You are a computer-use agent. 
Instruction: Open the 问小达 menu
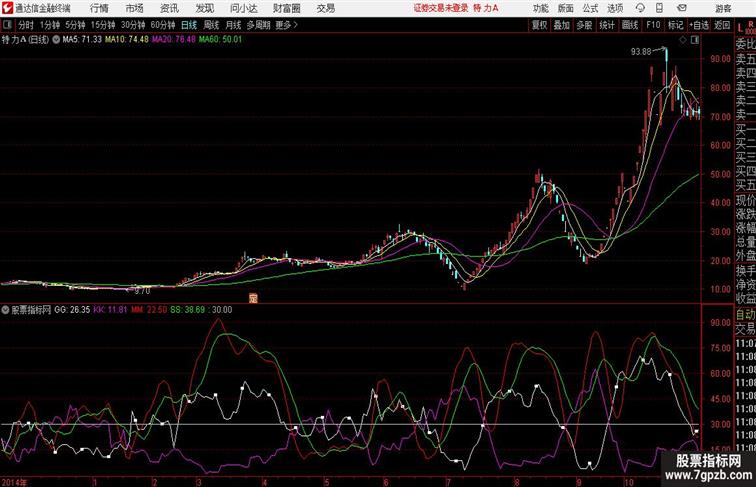(244, 8)
